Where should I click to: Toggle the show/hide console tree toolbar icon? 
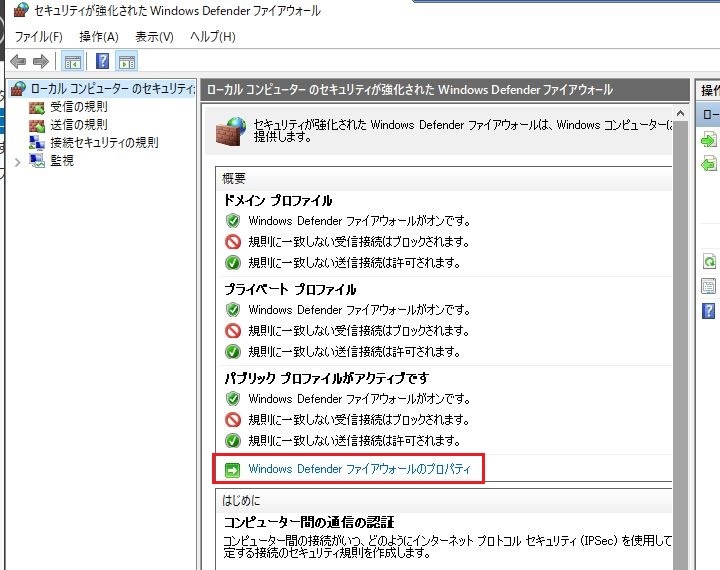pos(73,61)
